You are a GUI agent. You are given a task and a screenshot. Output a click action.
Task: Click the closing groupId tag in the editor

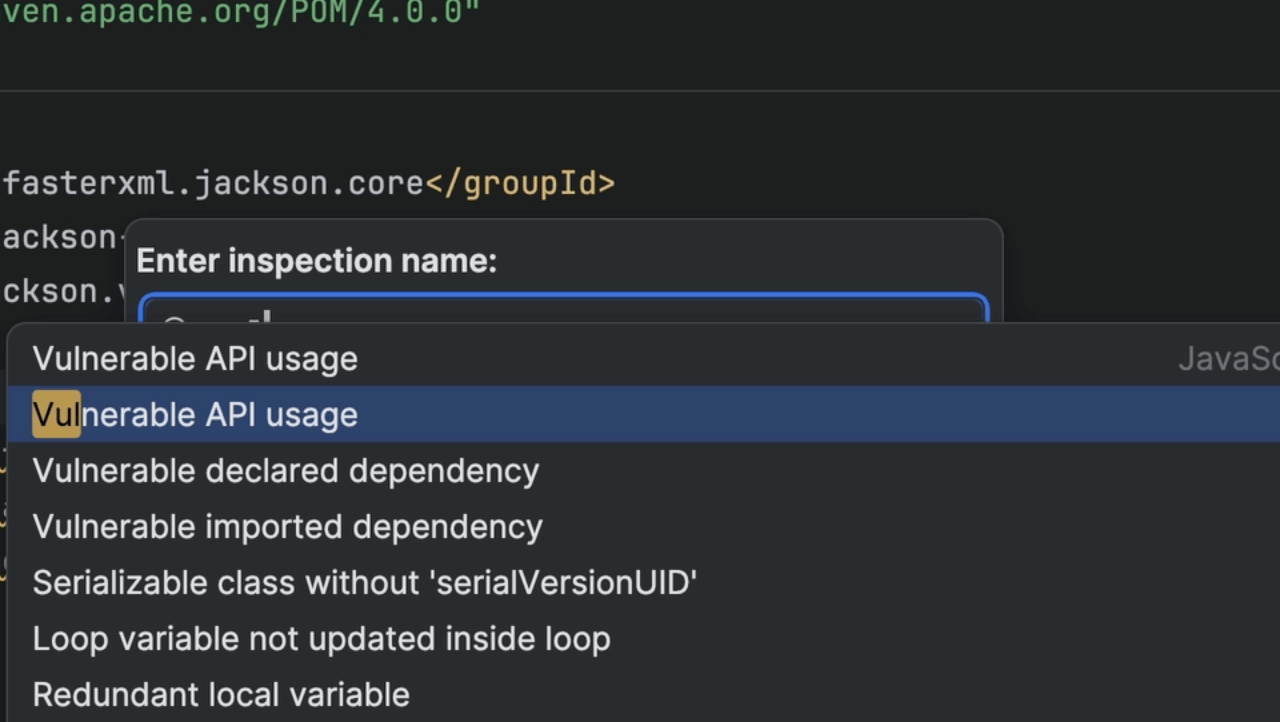520,184
